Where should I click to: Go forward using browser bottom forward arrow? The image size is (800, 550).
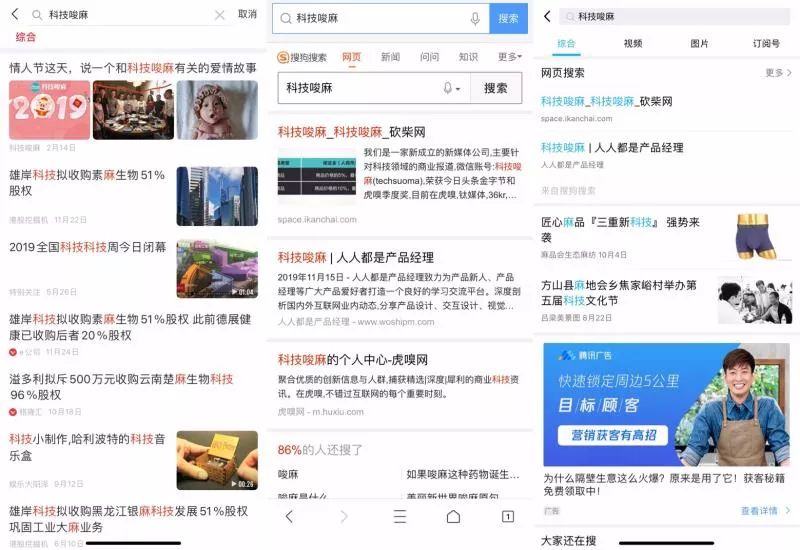(x=344, y=516)
